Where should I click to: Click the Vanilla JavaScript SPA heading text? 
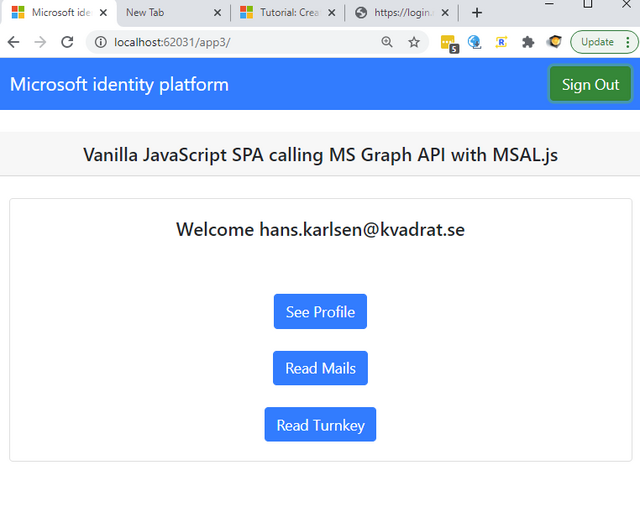coord(320,155)
